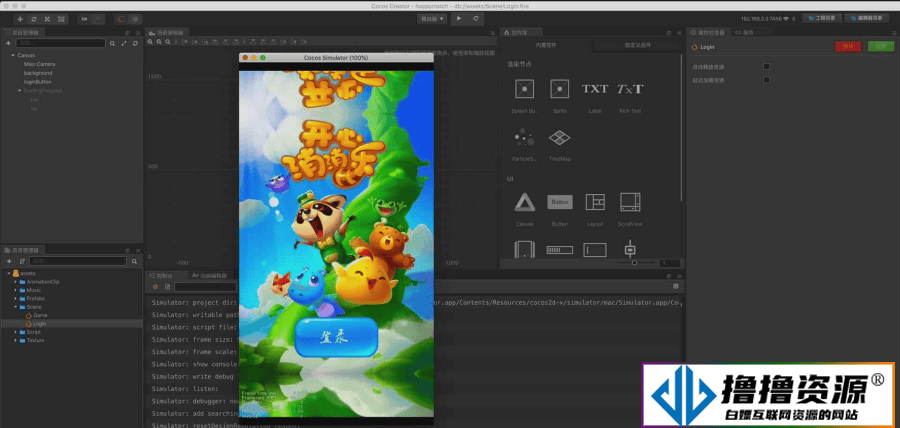
Task: Expand the Prefabs folder
Action: (x=15, y=298)
